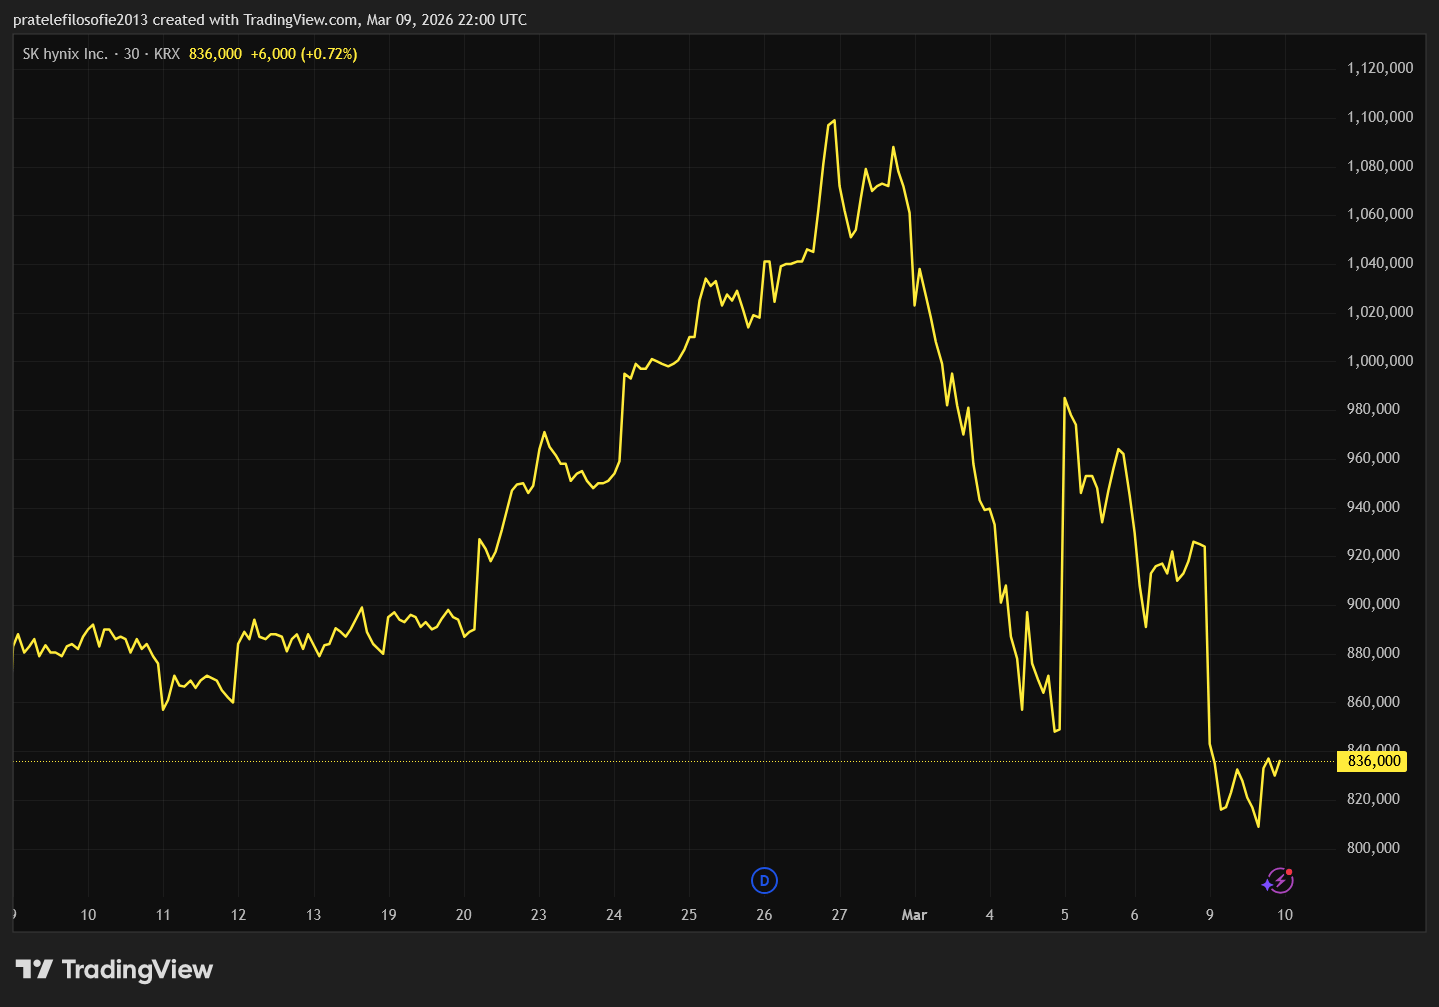Open the purple lightning events icon
This screenshot has height=1007, width=1439.
[x=1278, y=881]
